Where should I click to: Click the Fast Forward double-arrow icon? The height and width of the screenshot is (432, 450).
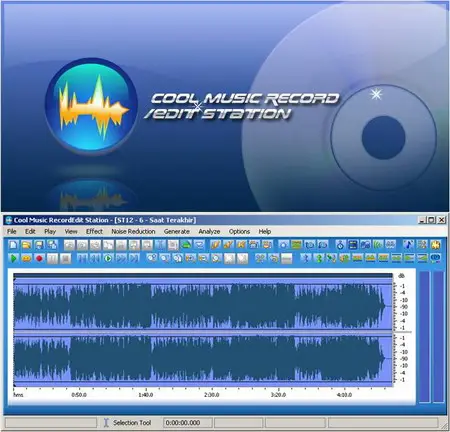click(x=121, y=258)
